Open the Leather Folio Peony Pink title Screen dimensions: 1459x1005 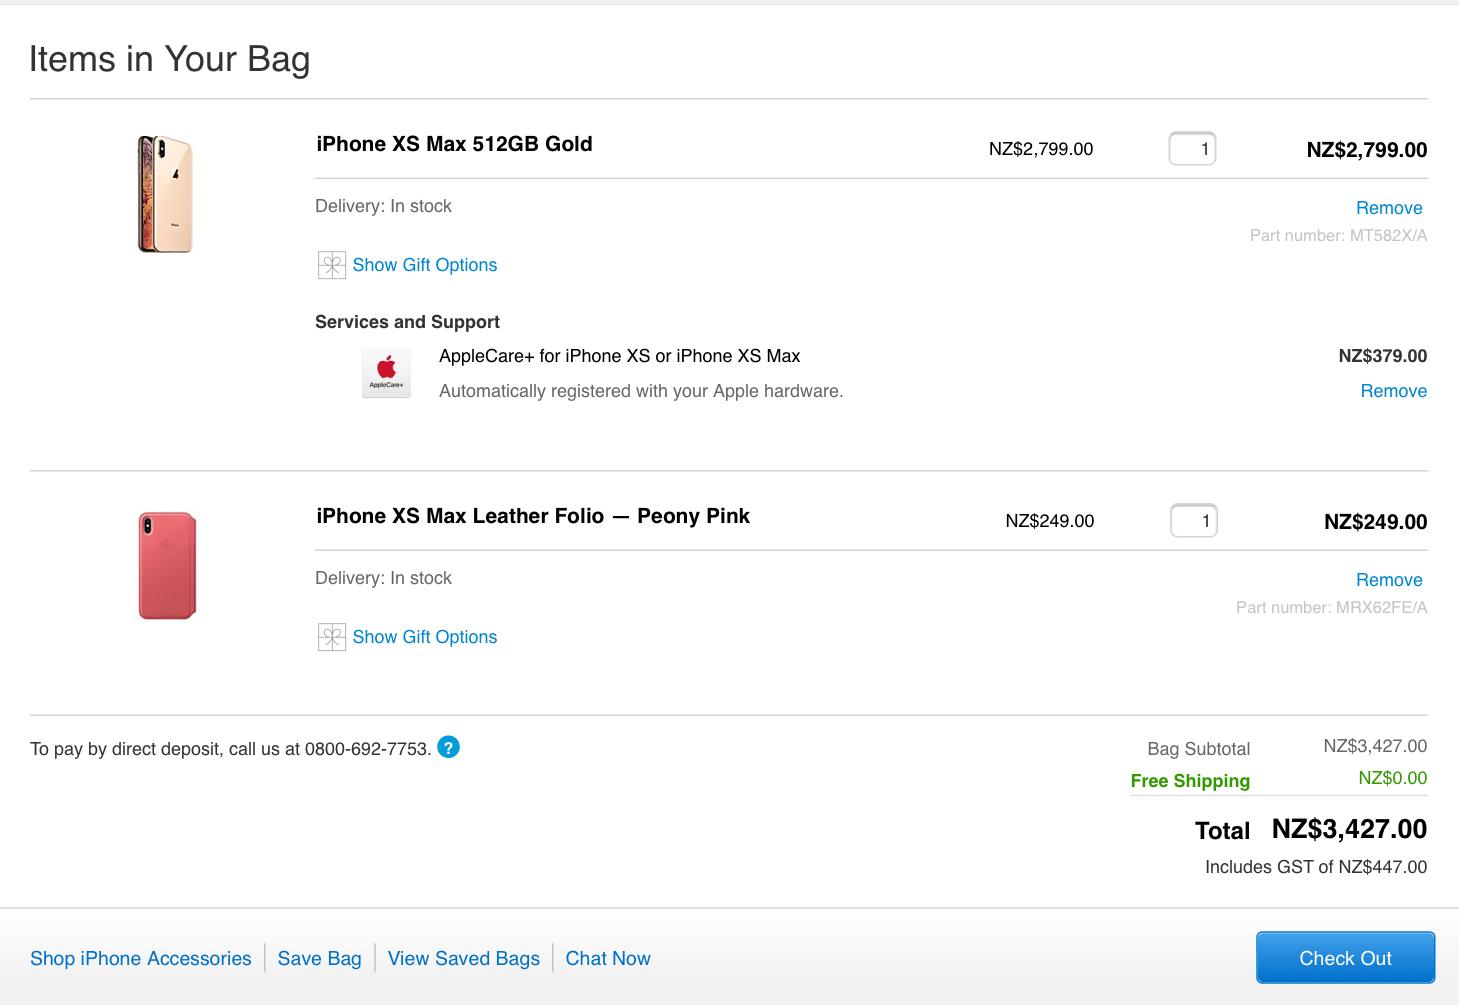533,516
